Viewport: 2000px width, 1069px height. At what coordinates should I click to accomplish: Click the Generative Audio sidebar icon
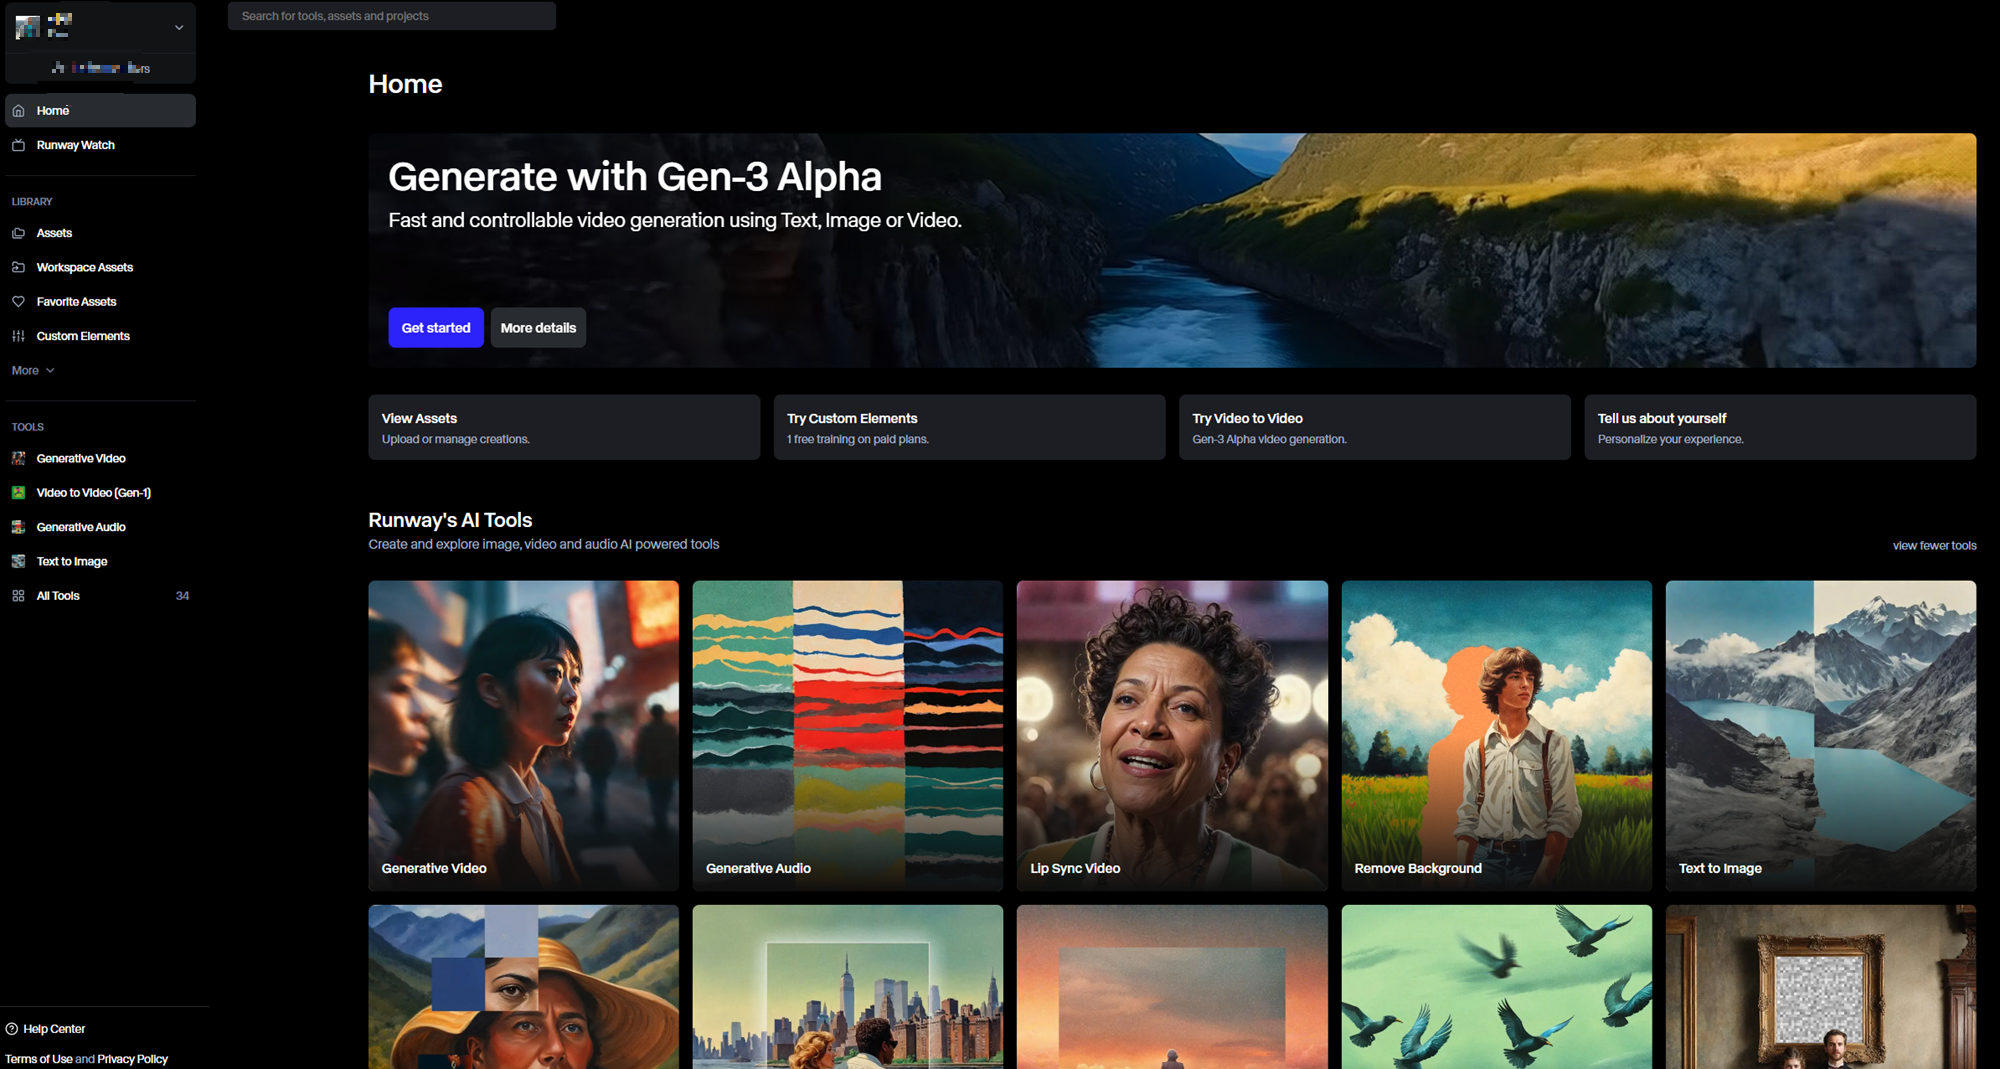point(18,527)
